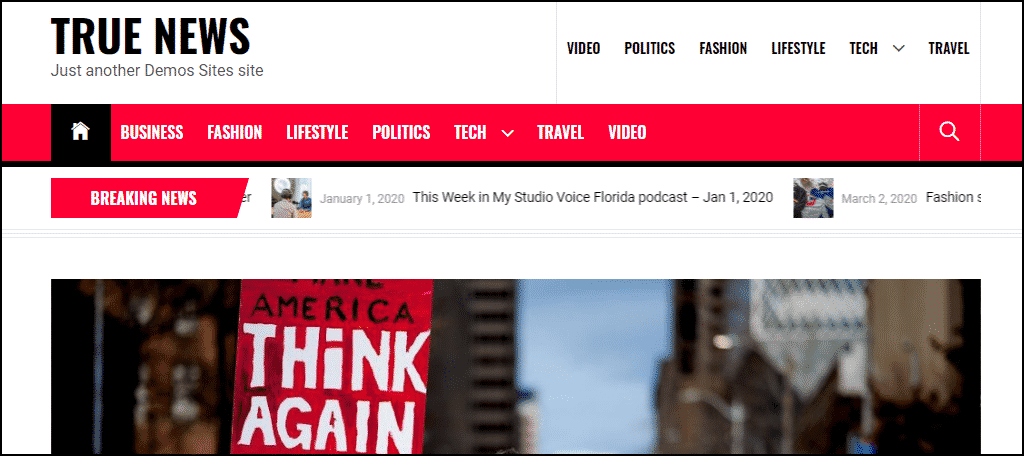Click Video in the top header menu
Image resolution: width=1024 pixels, height=456 pixels.
click(583, 48)
